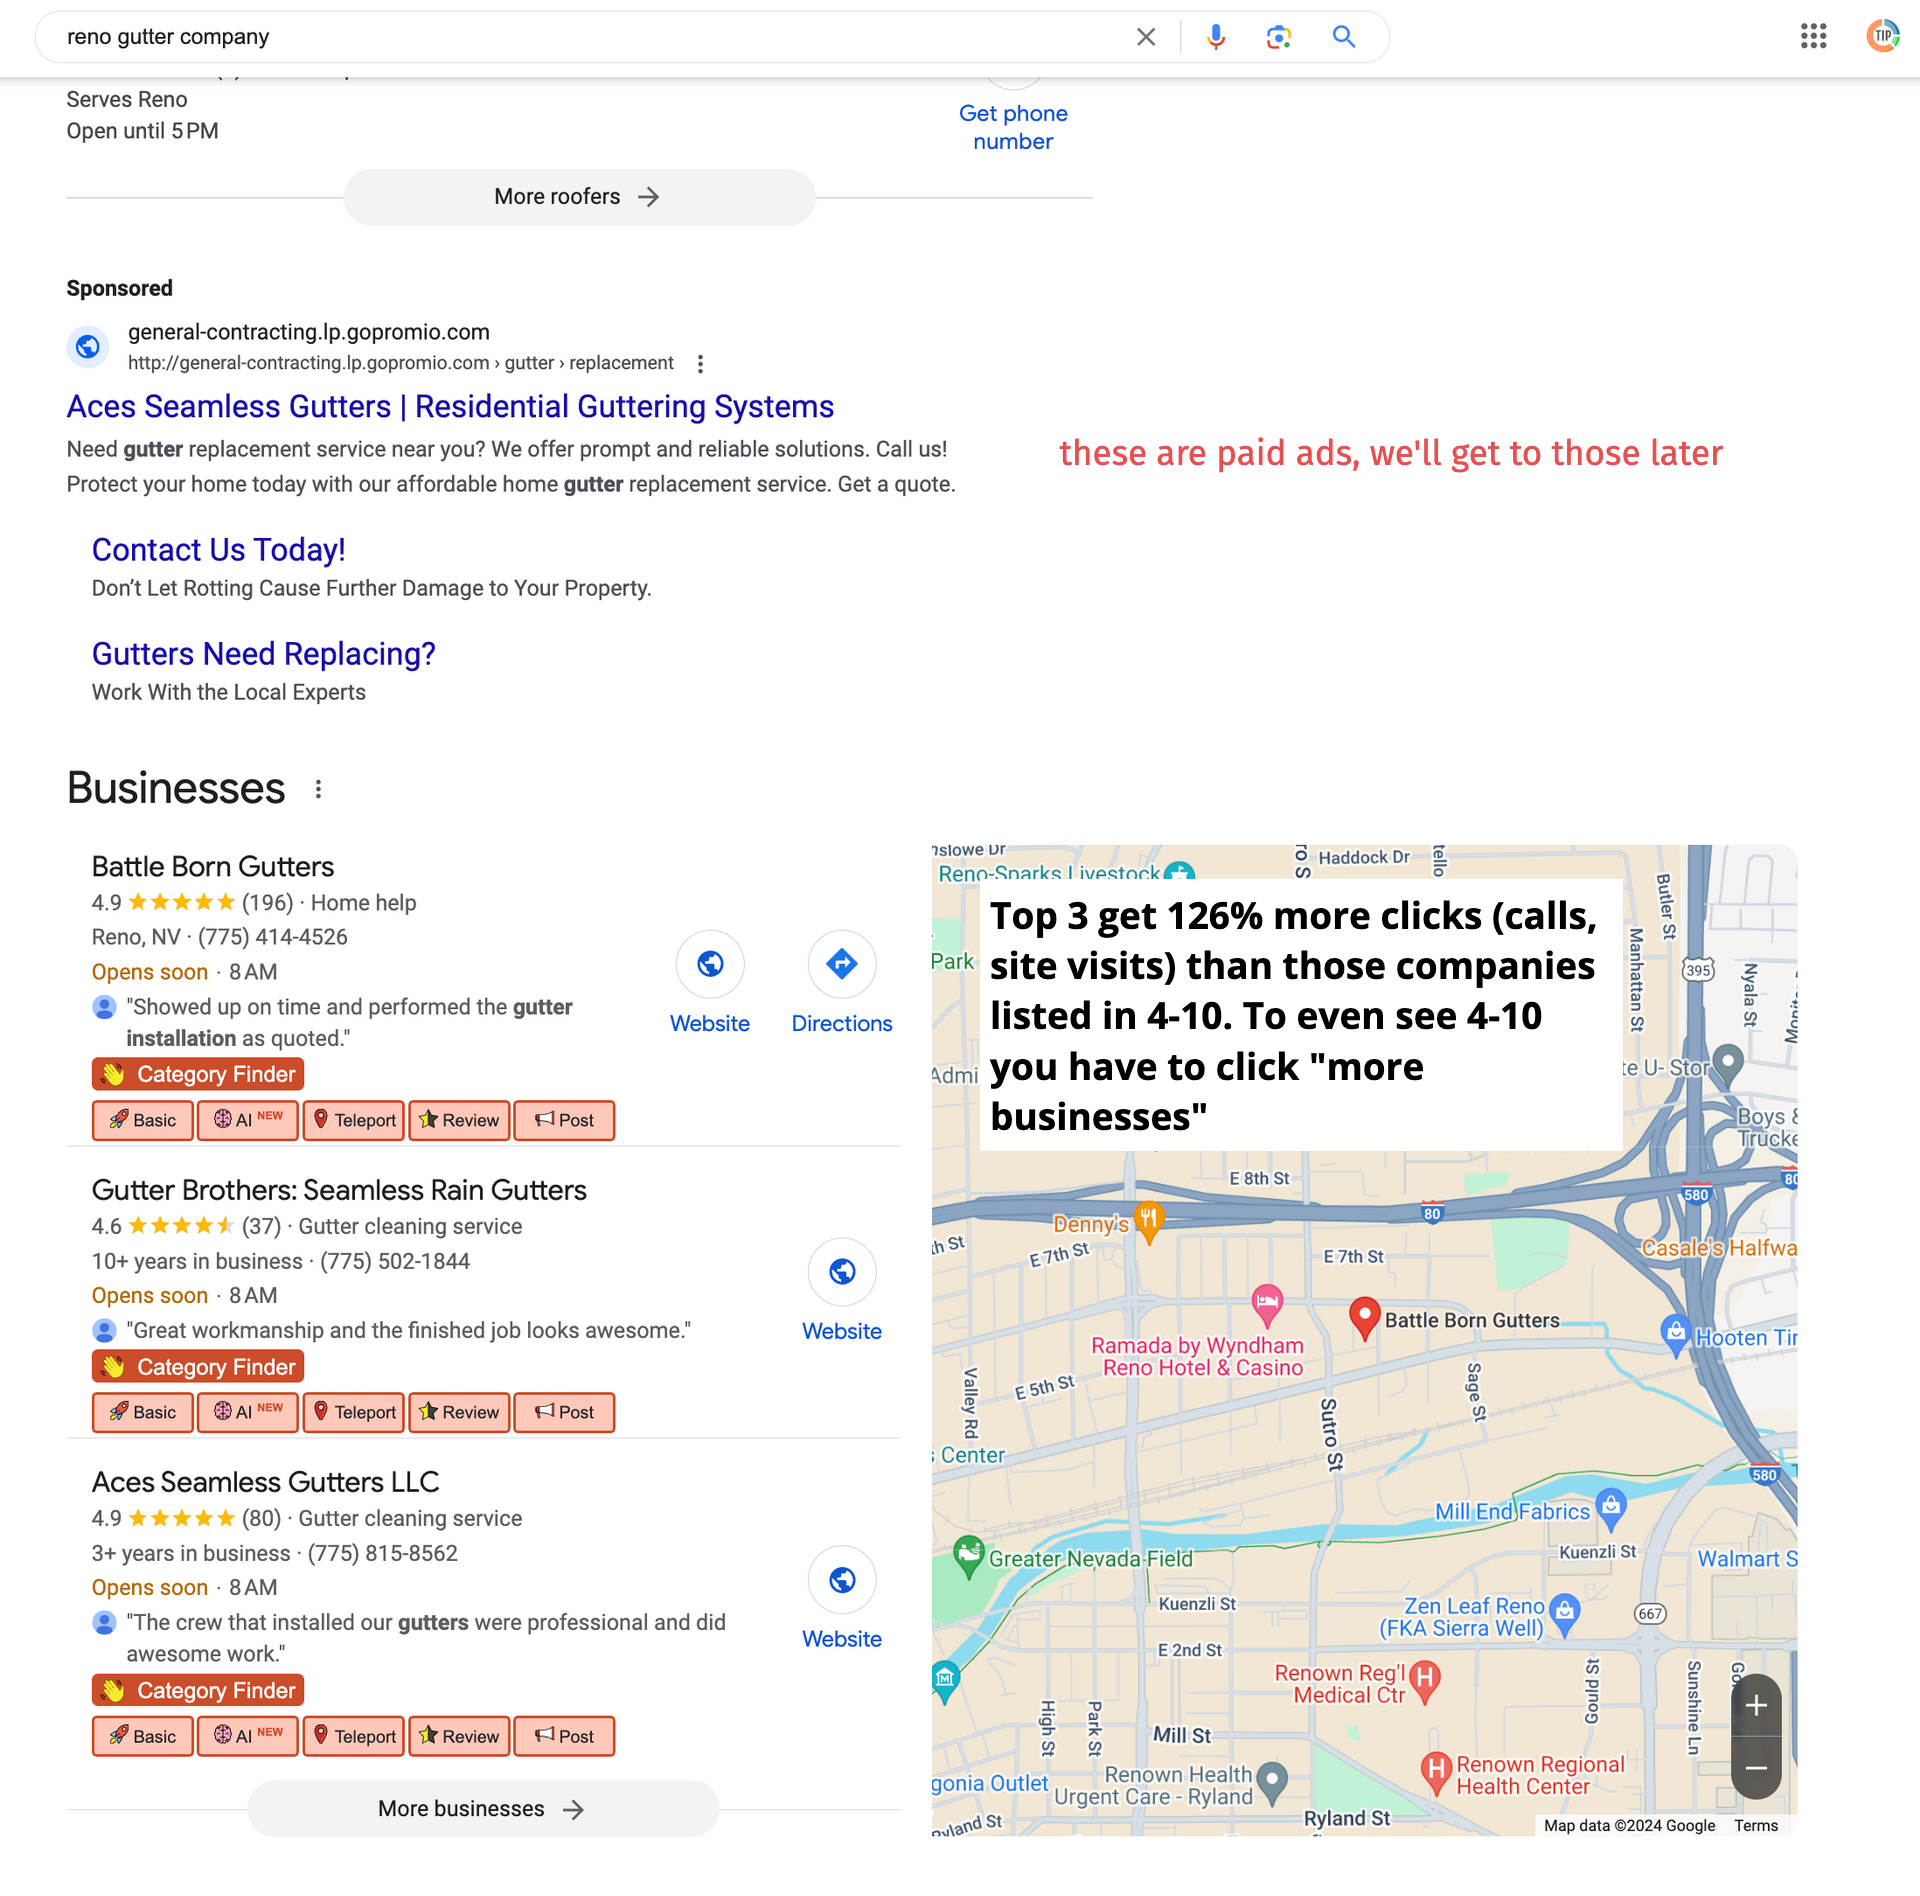This screenshot has width=1920, height=1896.
Task: Click the Renown Regional Health Center marker
Action: pos(1436,1773)
